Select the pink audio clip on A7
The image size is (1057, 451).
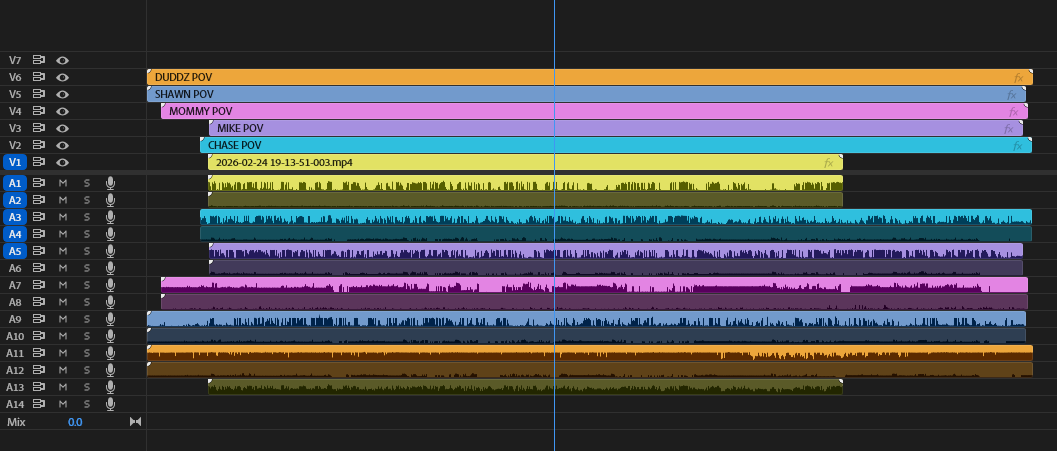pyautogui.click(x=595, y=285)
